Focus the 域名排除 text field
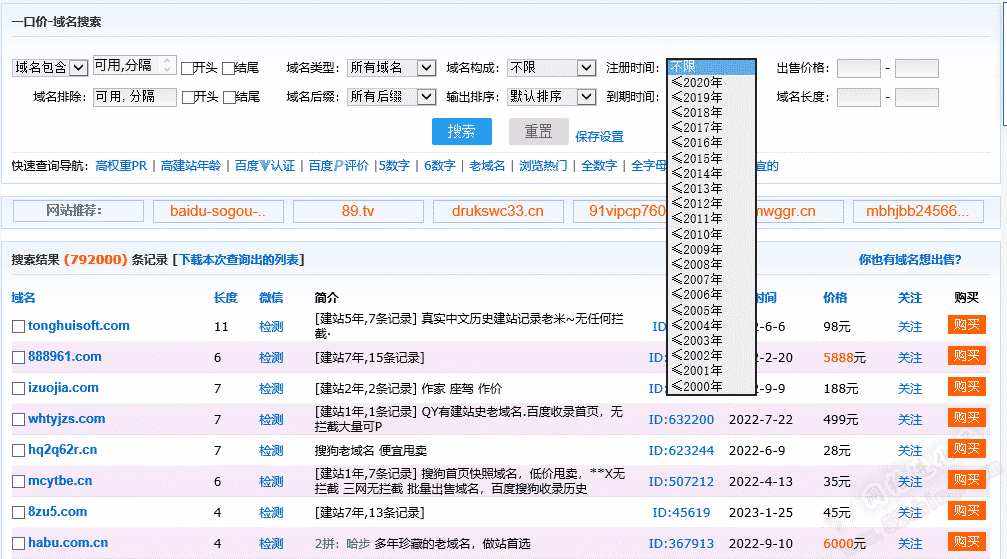This screenshot has height=559, width=1007. click(x=135, y=97)
